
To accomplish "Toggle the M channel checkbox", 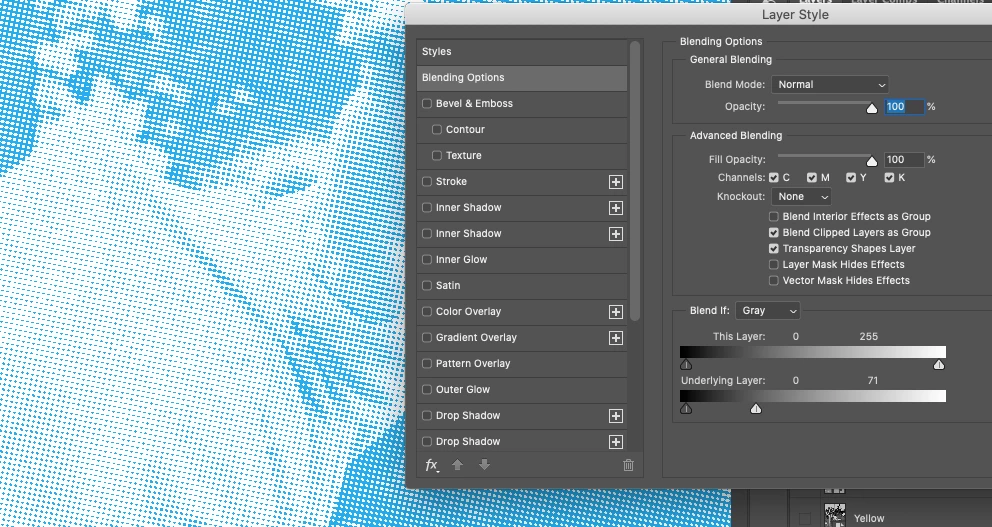I will click(x=812, y=178).
